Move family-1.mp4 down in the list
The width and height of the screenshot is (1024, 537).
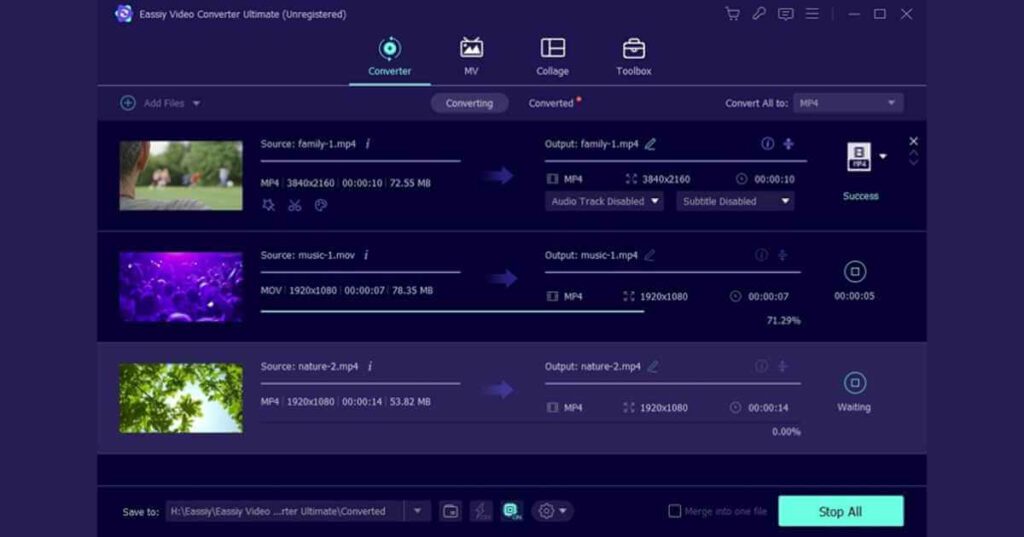tap(914, 162)
